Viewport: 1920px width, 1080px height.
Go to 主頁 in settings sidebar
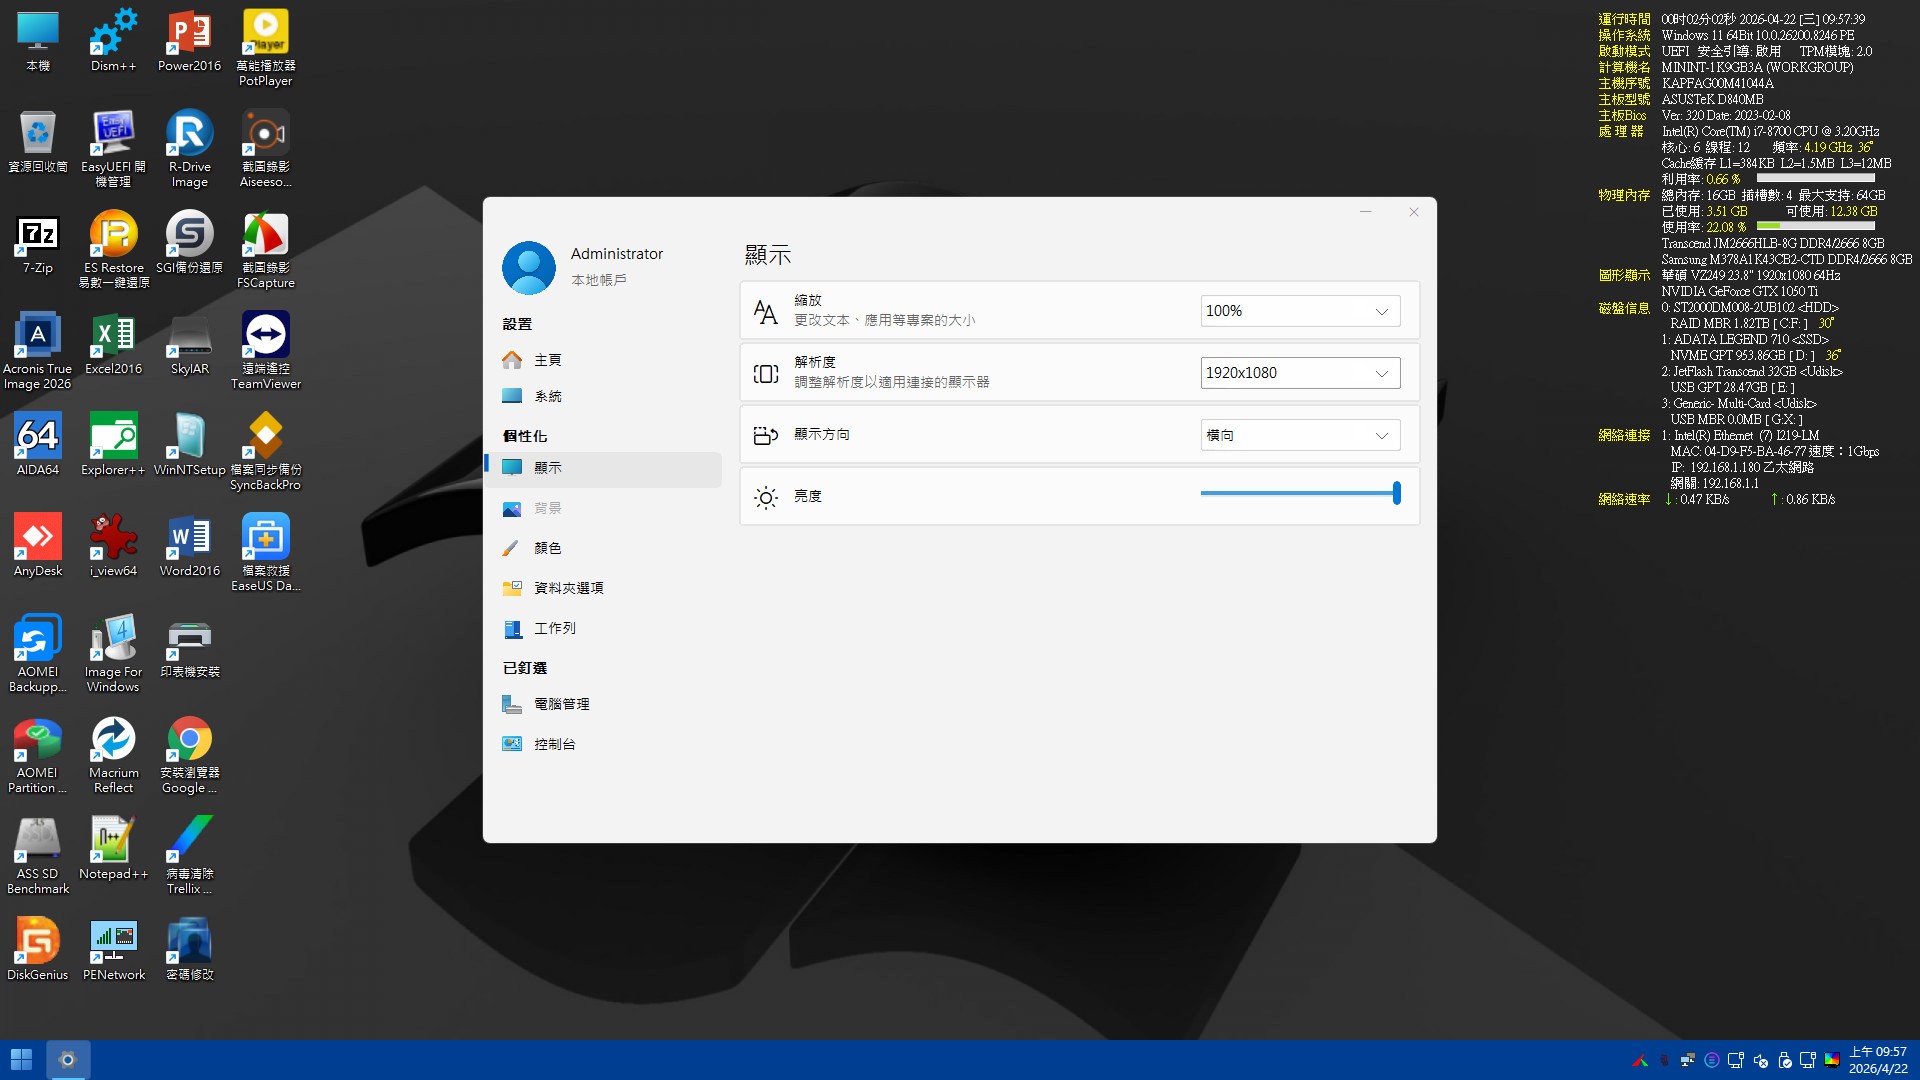click(547, 360)
